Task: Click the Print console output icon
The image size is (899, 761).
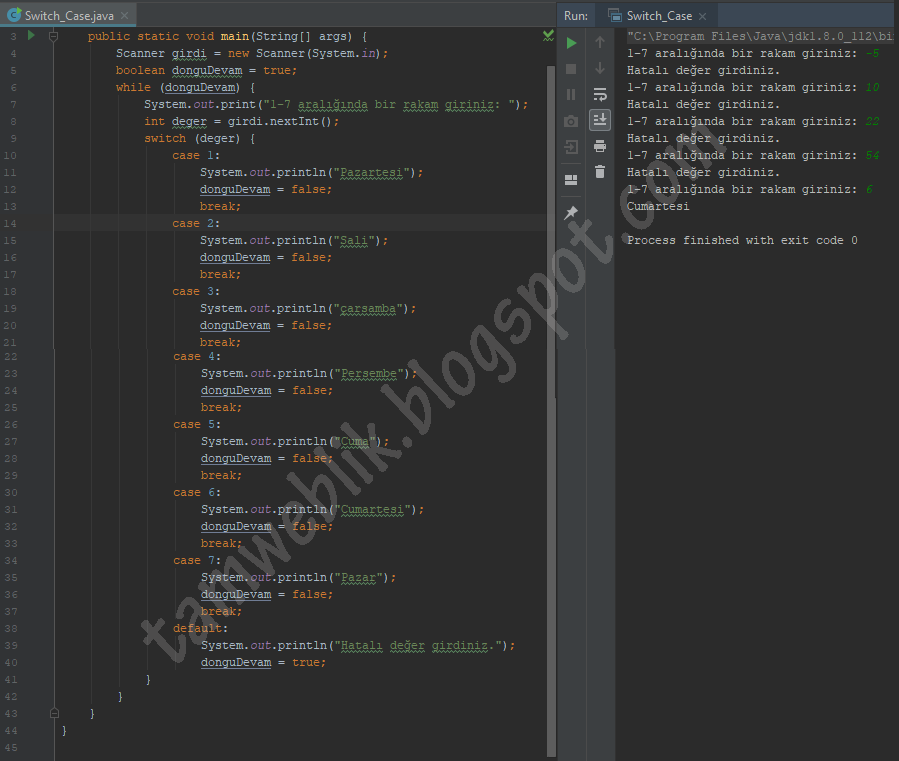Action: [600, 146]
